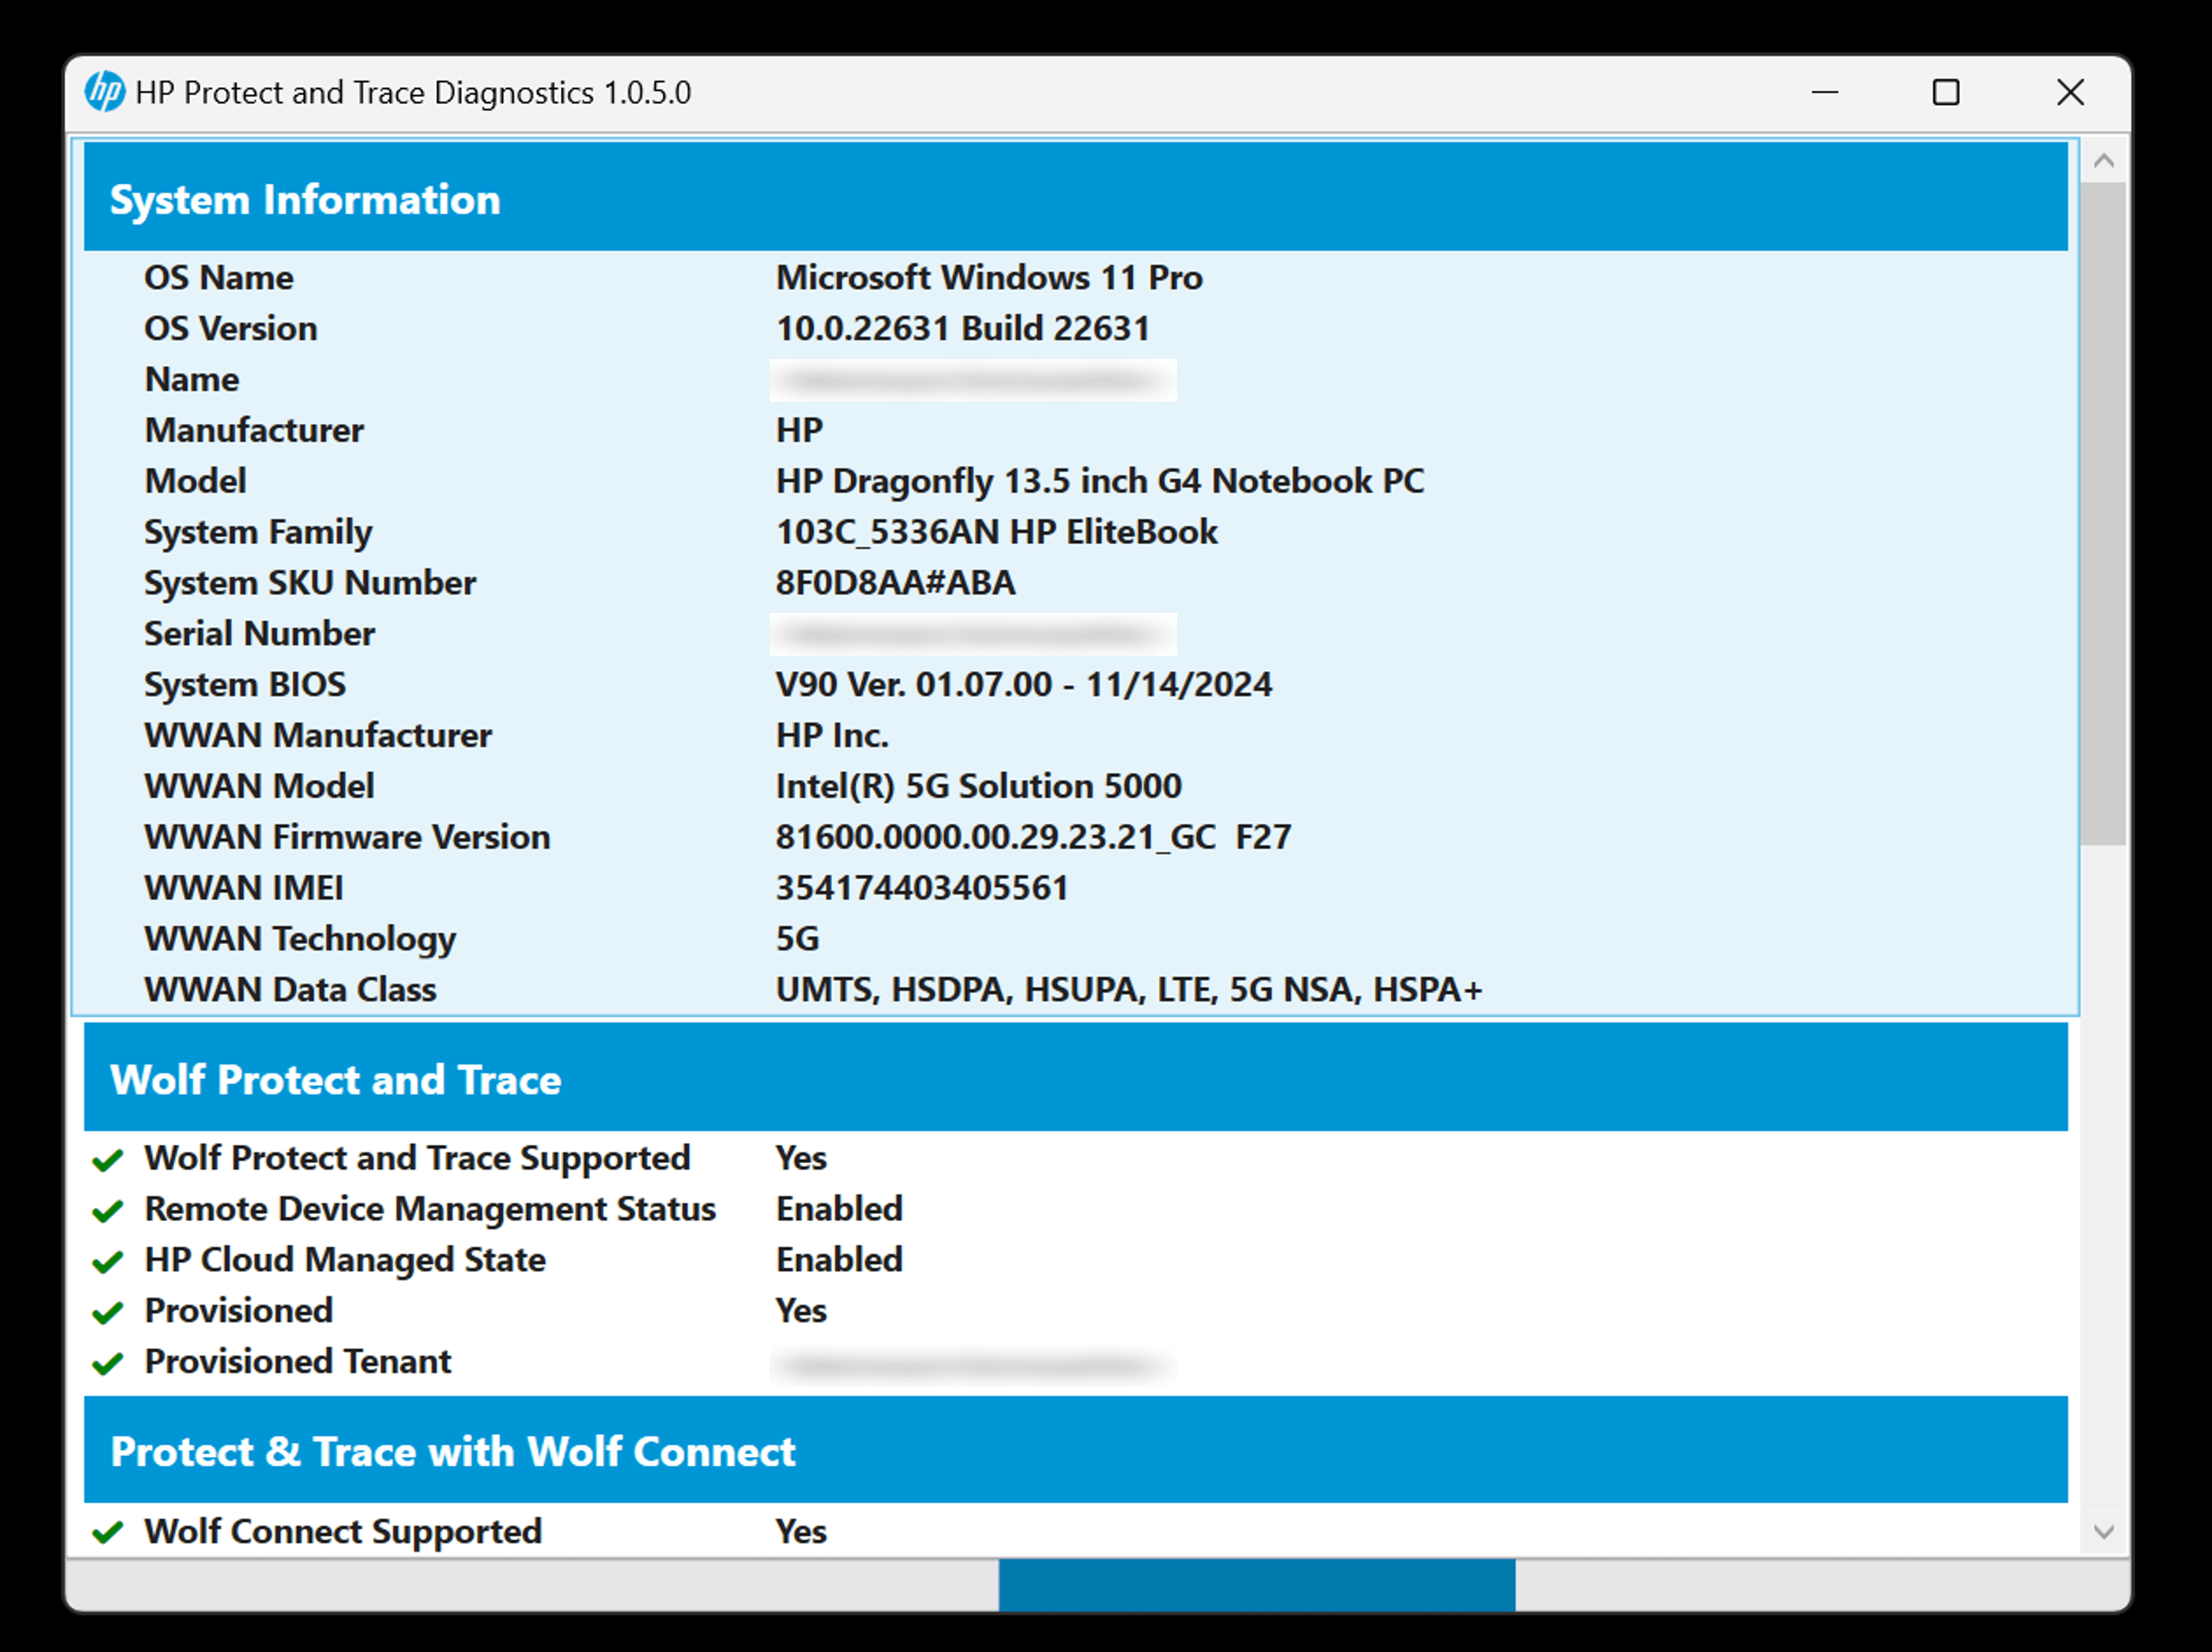Click the WWAN IMEI value 35417440340561
The height and width of the screenshot is (1652, 2212).
click(921, 887)
